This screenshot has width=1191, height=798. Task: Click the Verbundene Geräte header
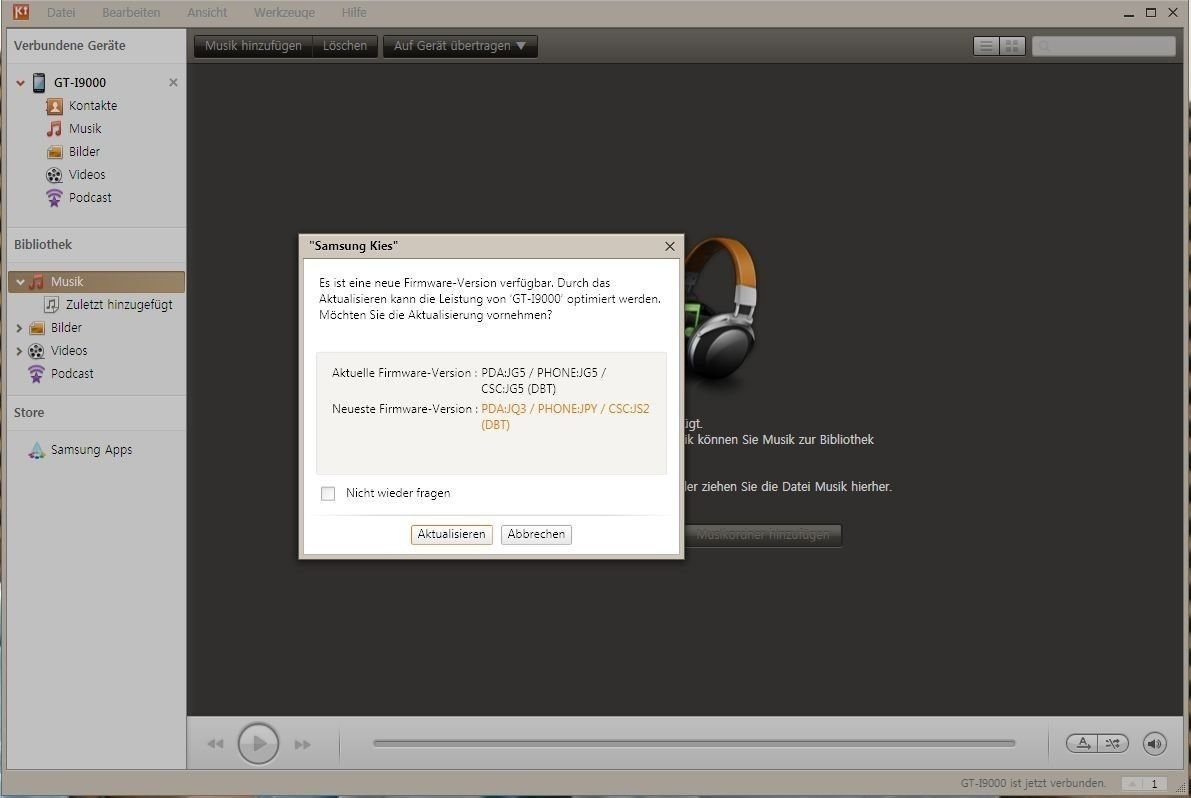[69, 46]
